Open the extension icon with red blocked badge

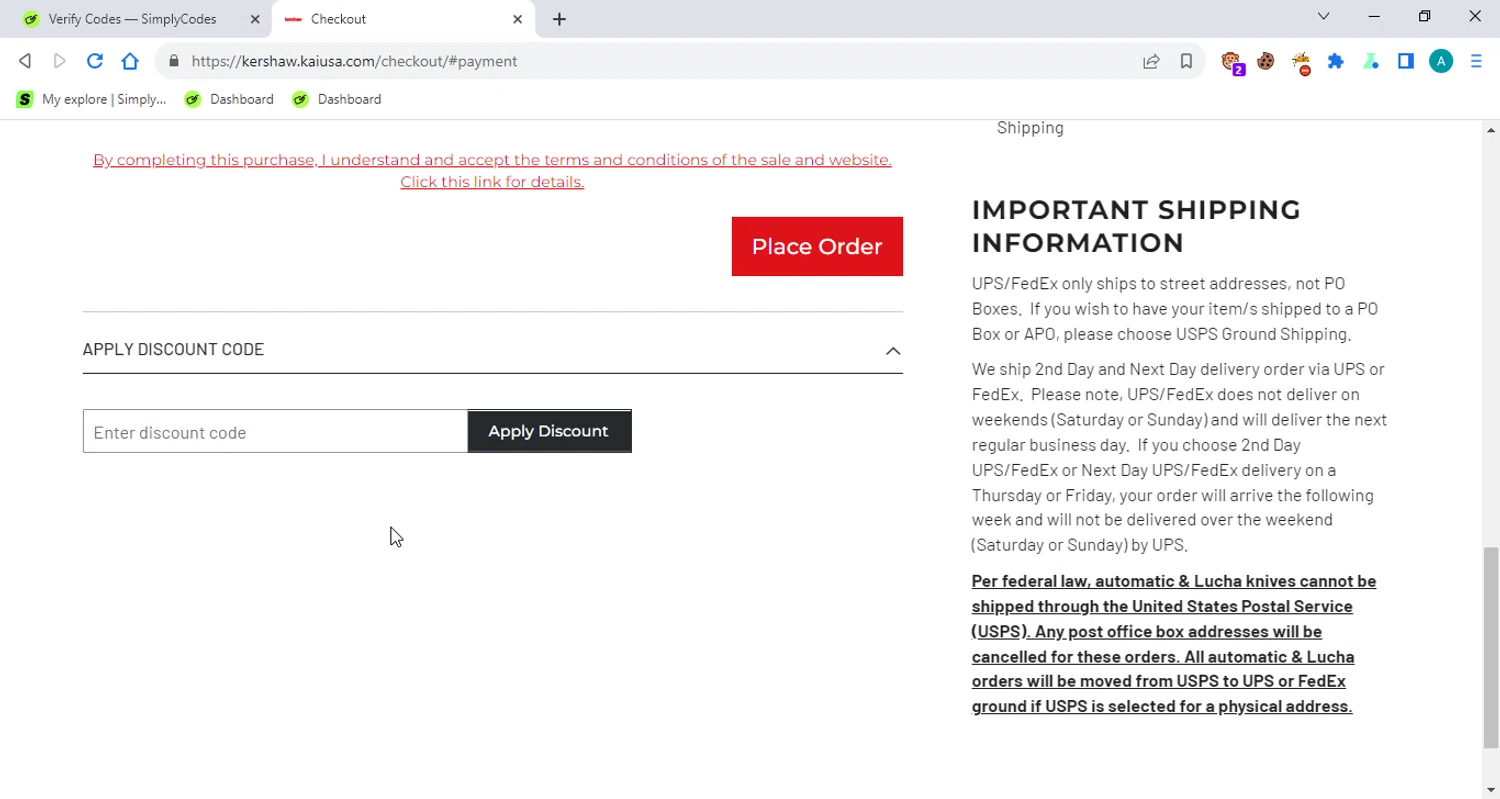coord(1301,63)
